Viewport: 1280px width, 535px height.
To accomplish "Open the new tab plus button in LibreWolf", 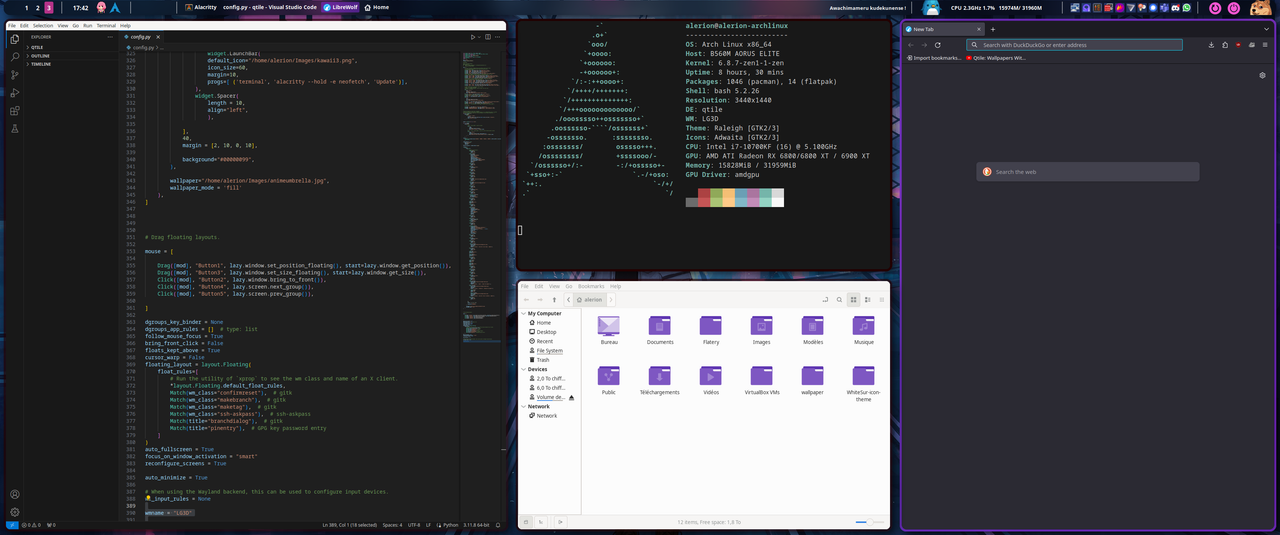I will click(x=993, y=29).
